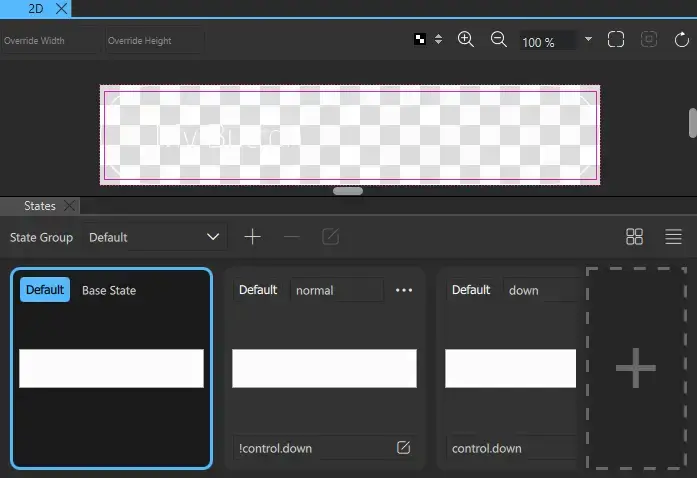
Task: Click the 100 % zoom value field
Action: pos(549,42)
